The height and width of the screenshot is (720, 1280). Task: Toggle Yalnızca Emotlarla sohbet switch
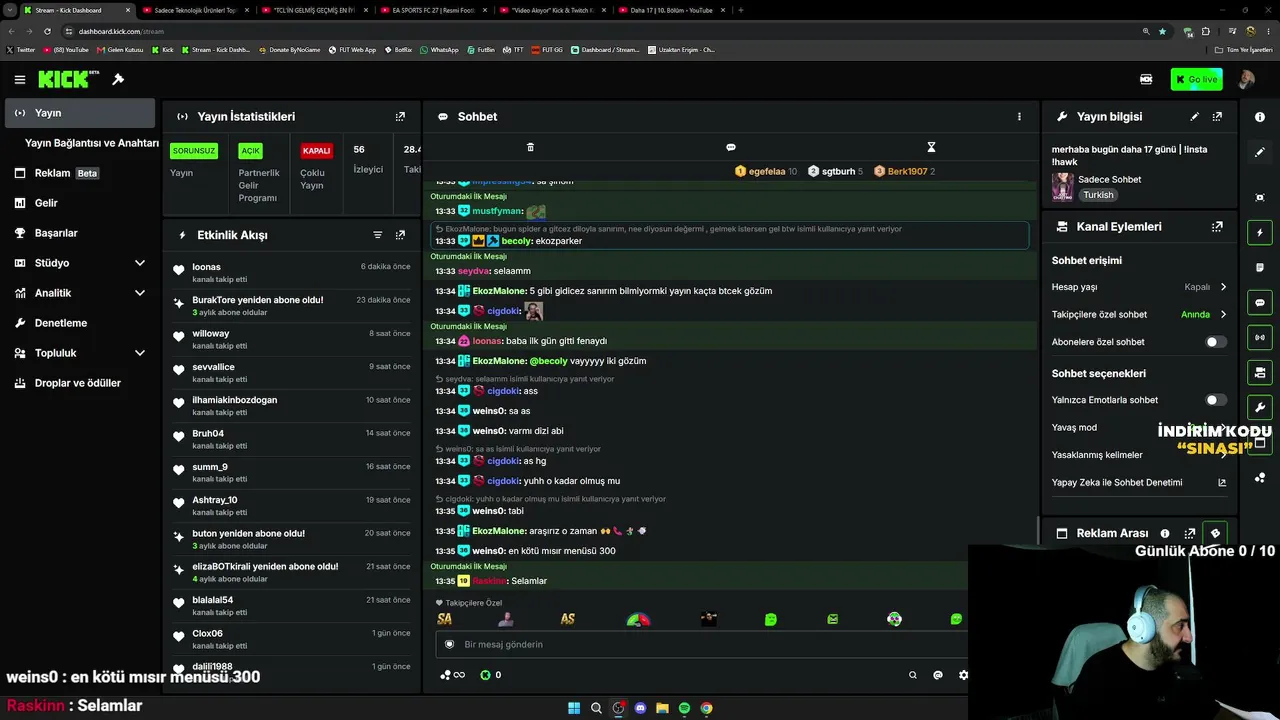coord(1215,400)
